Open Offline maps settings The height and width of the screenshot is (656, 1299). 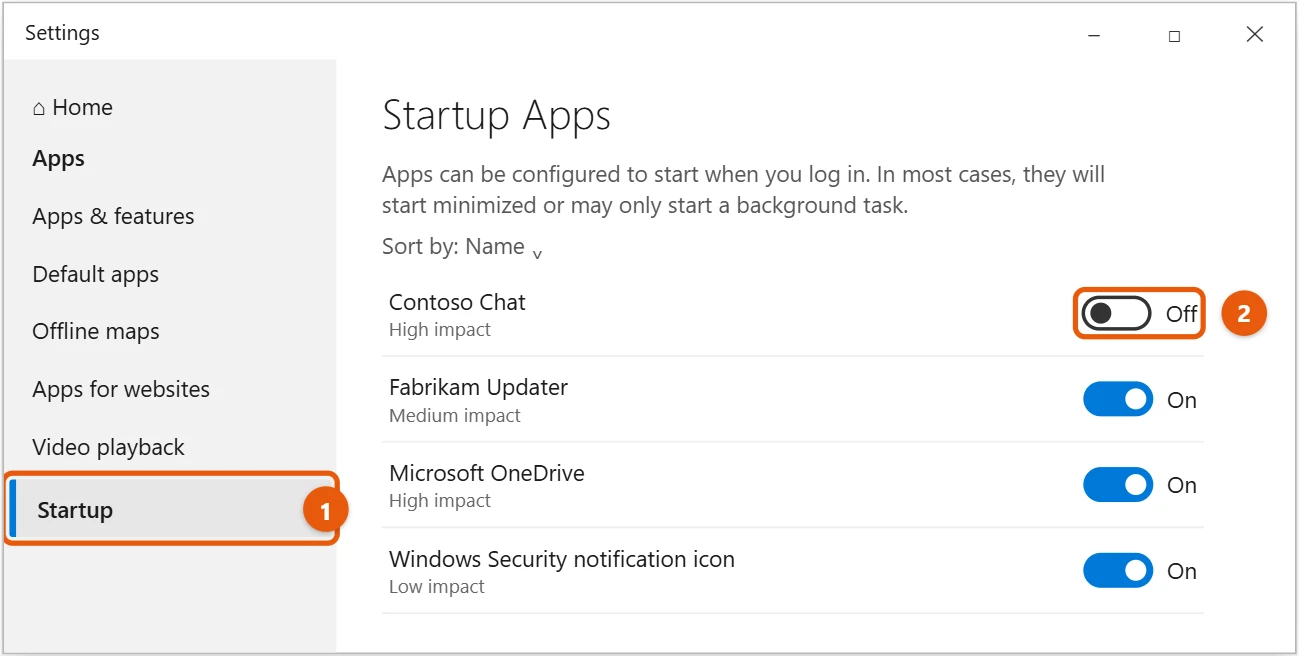[x=96, y=331]
